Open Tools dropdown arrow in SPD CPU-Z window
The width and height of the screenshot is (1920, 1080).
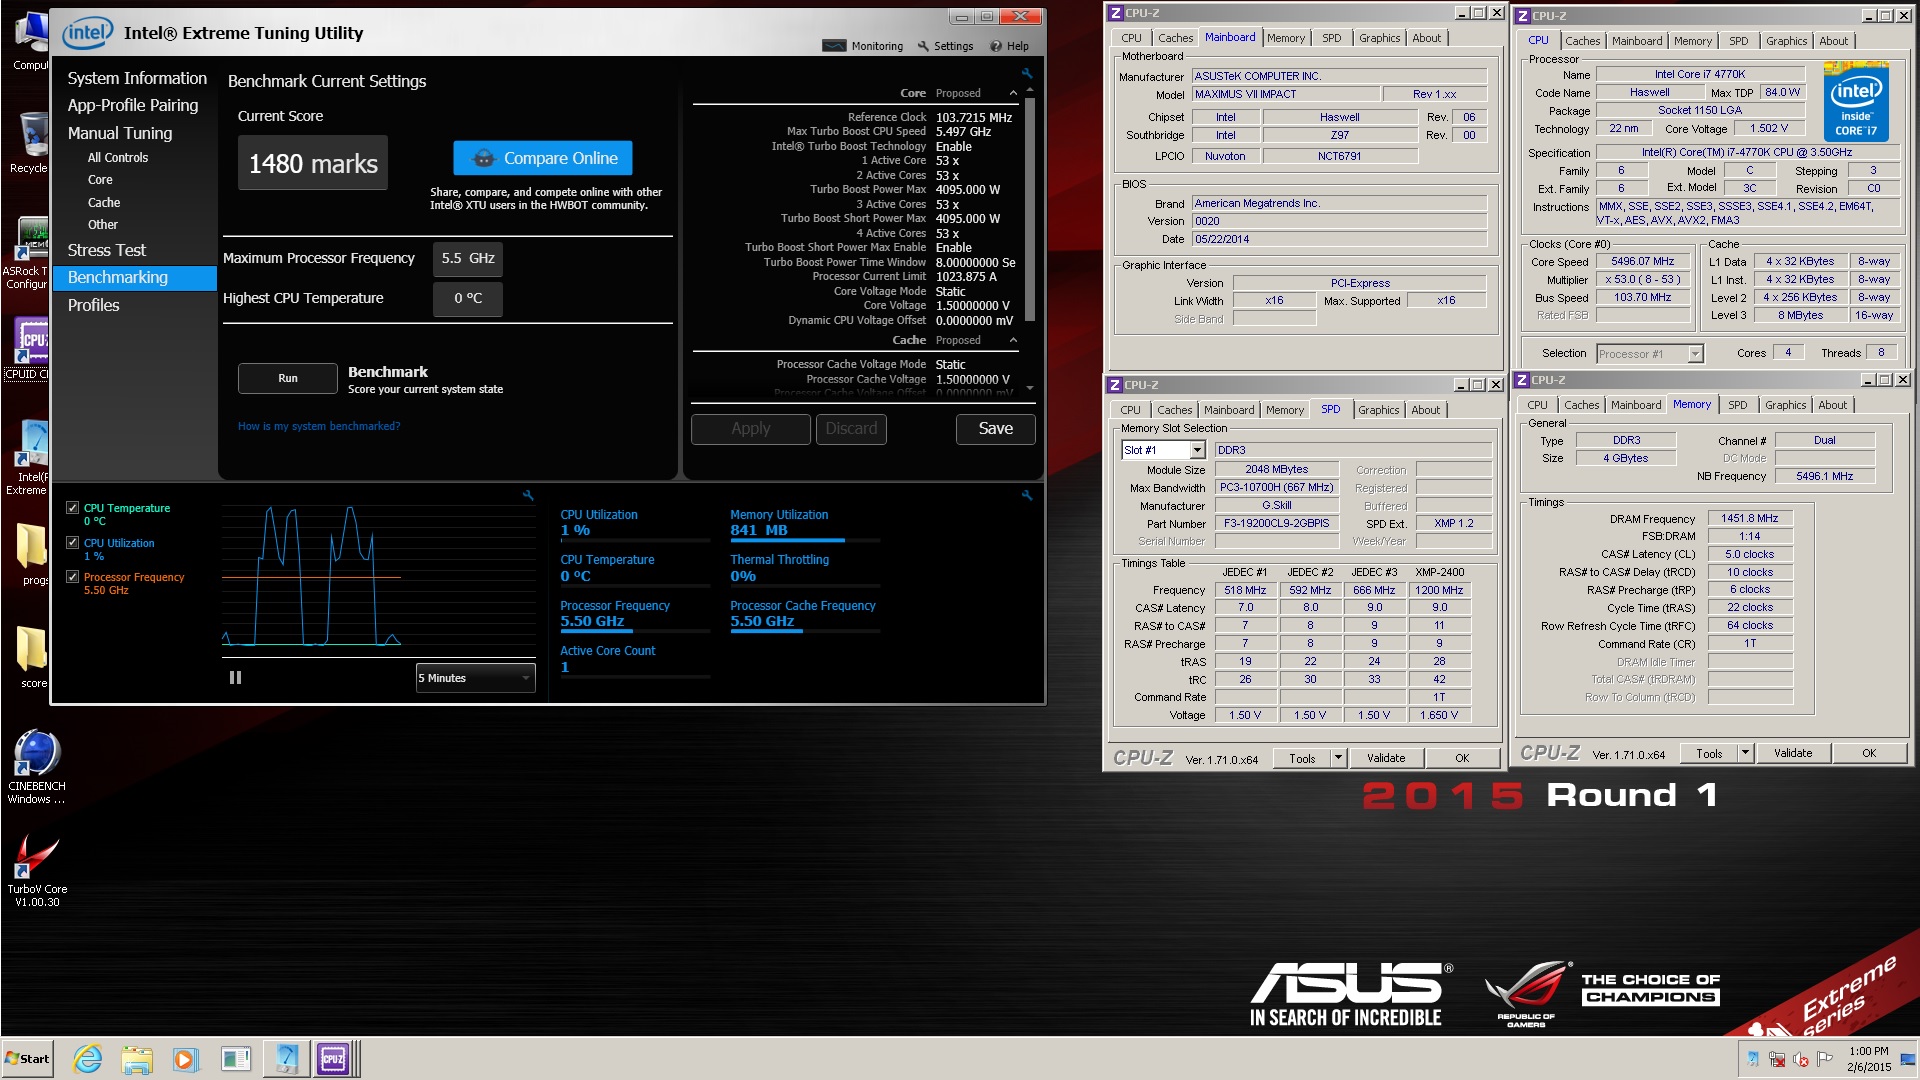coord(1338,758)
